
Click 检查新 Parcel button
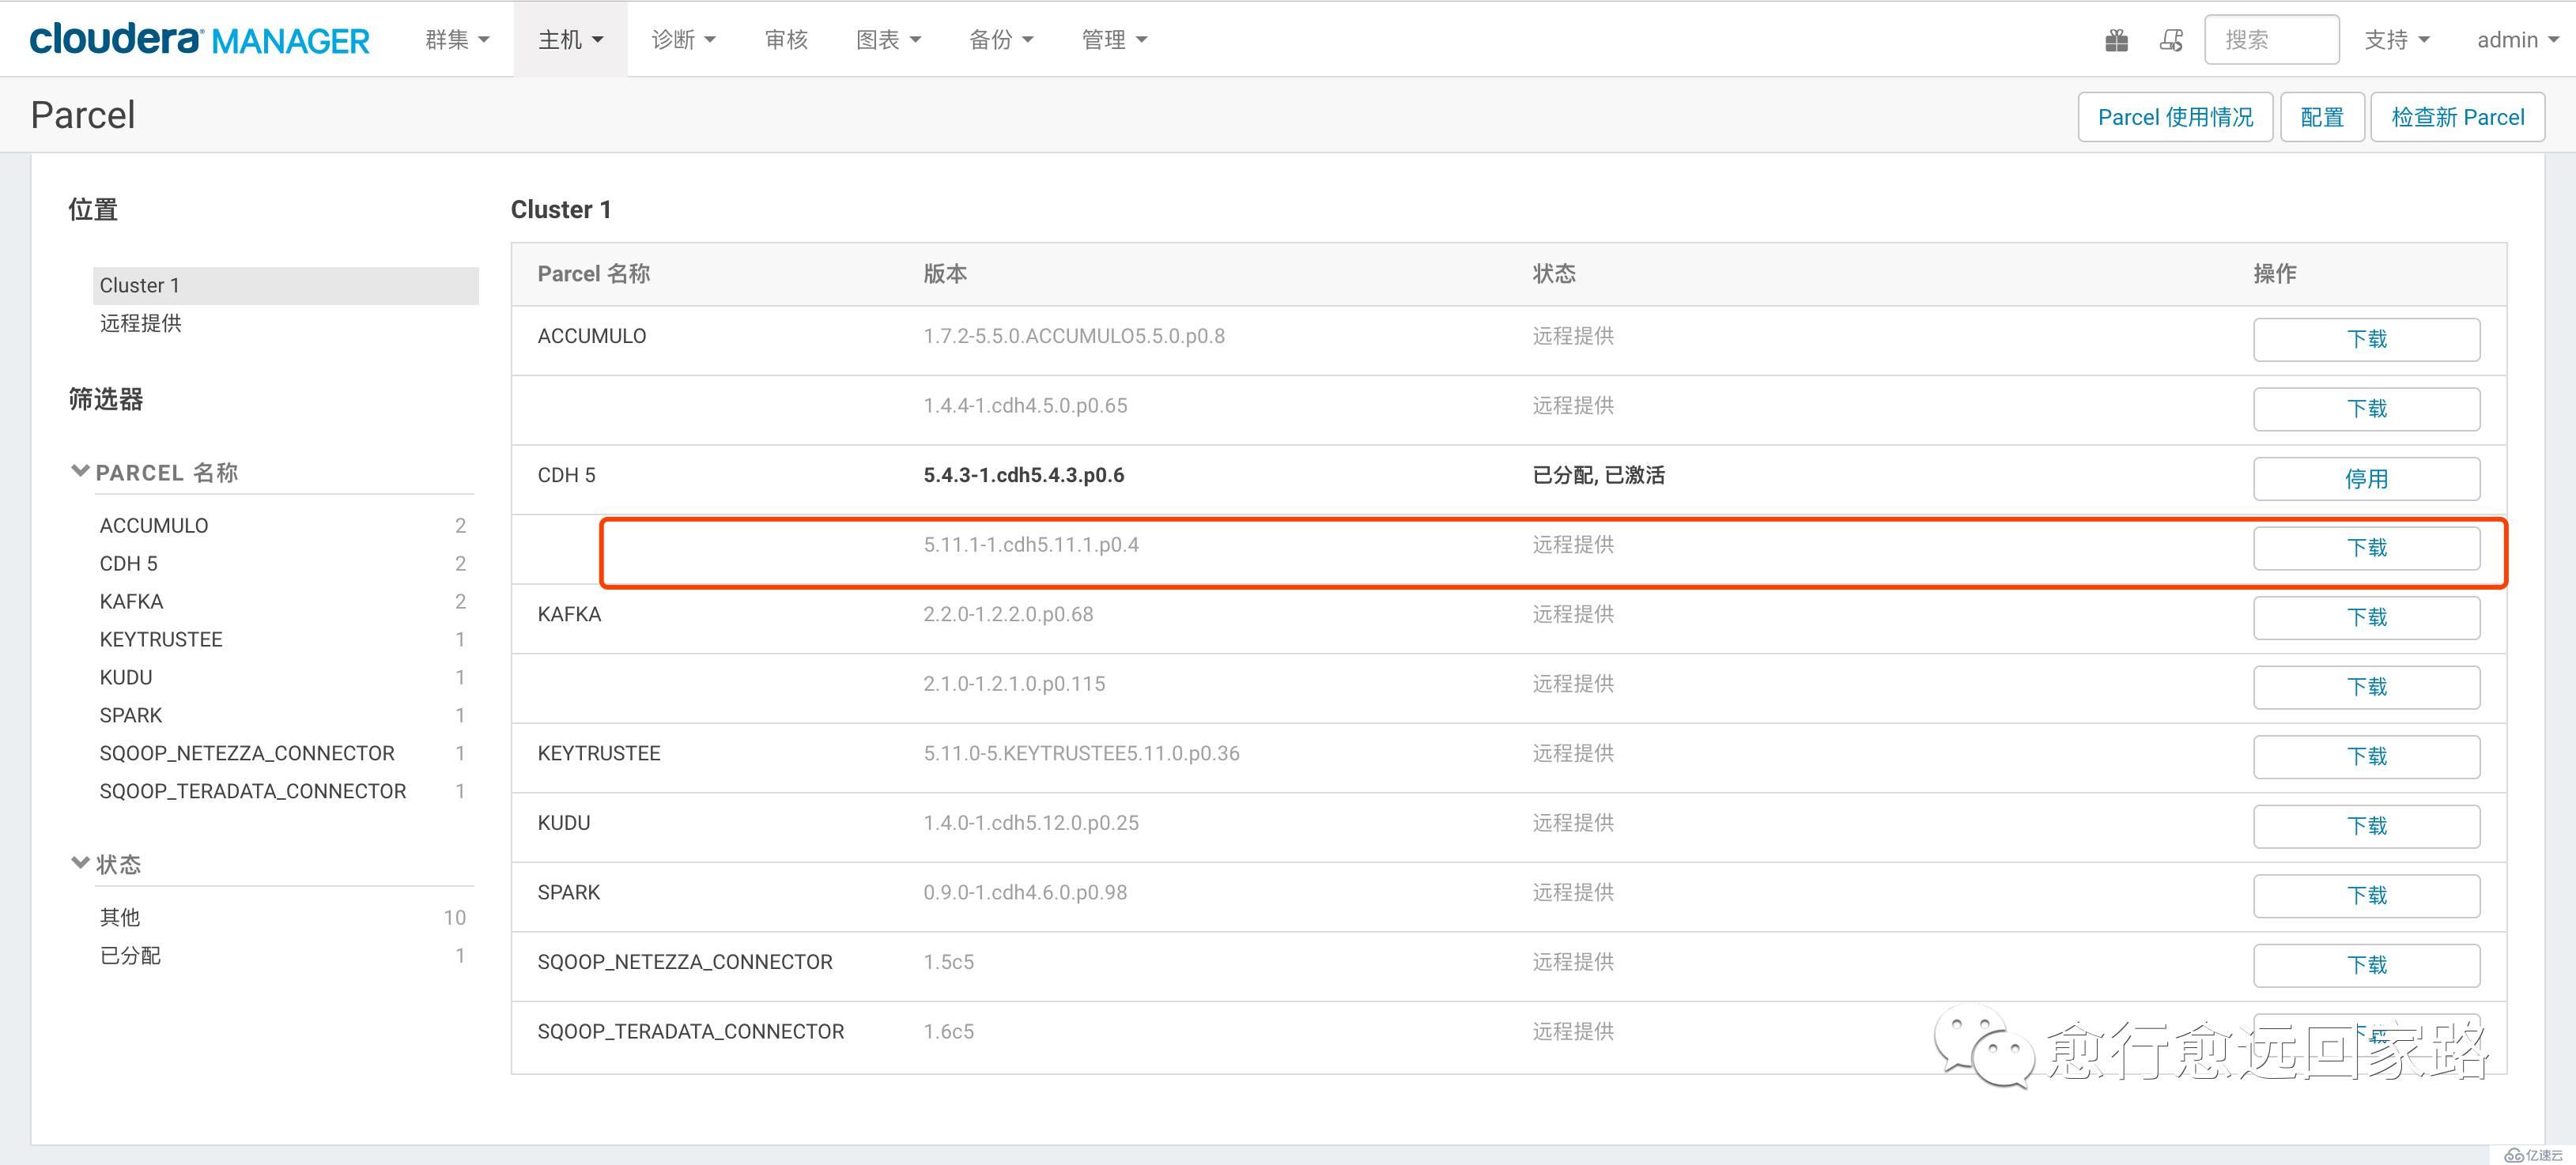[2457, 117]
